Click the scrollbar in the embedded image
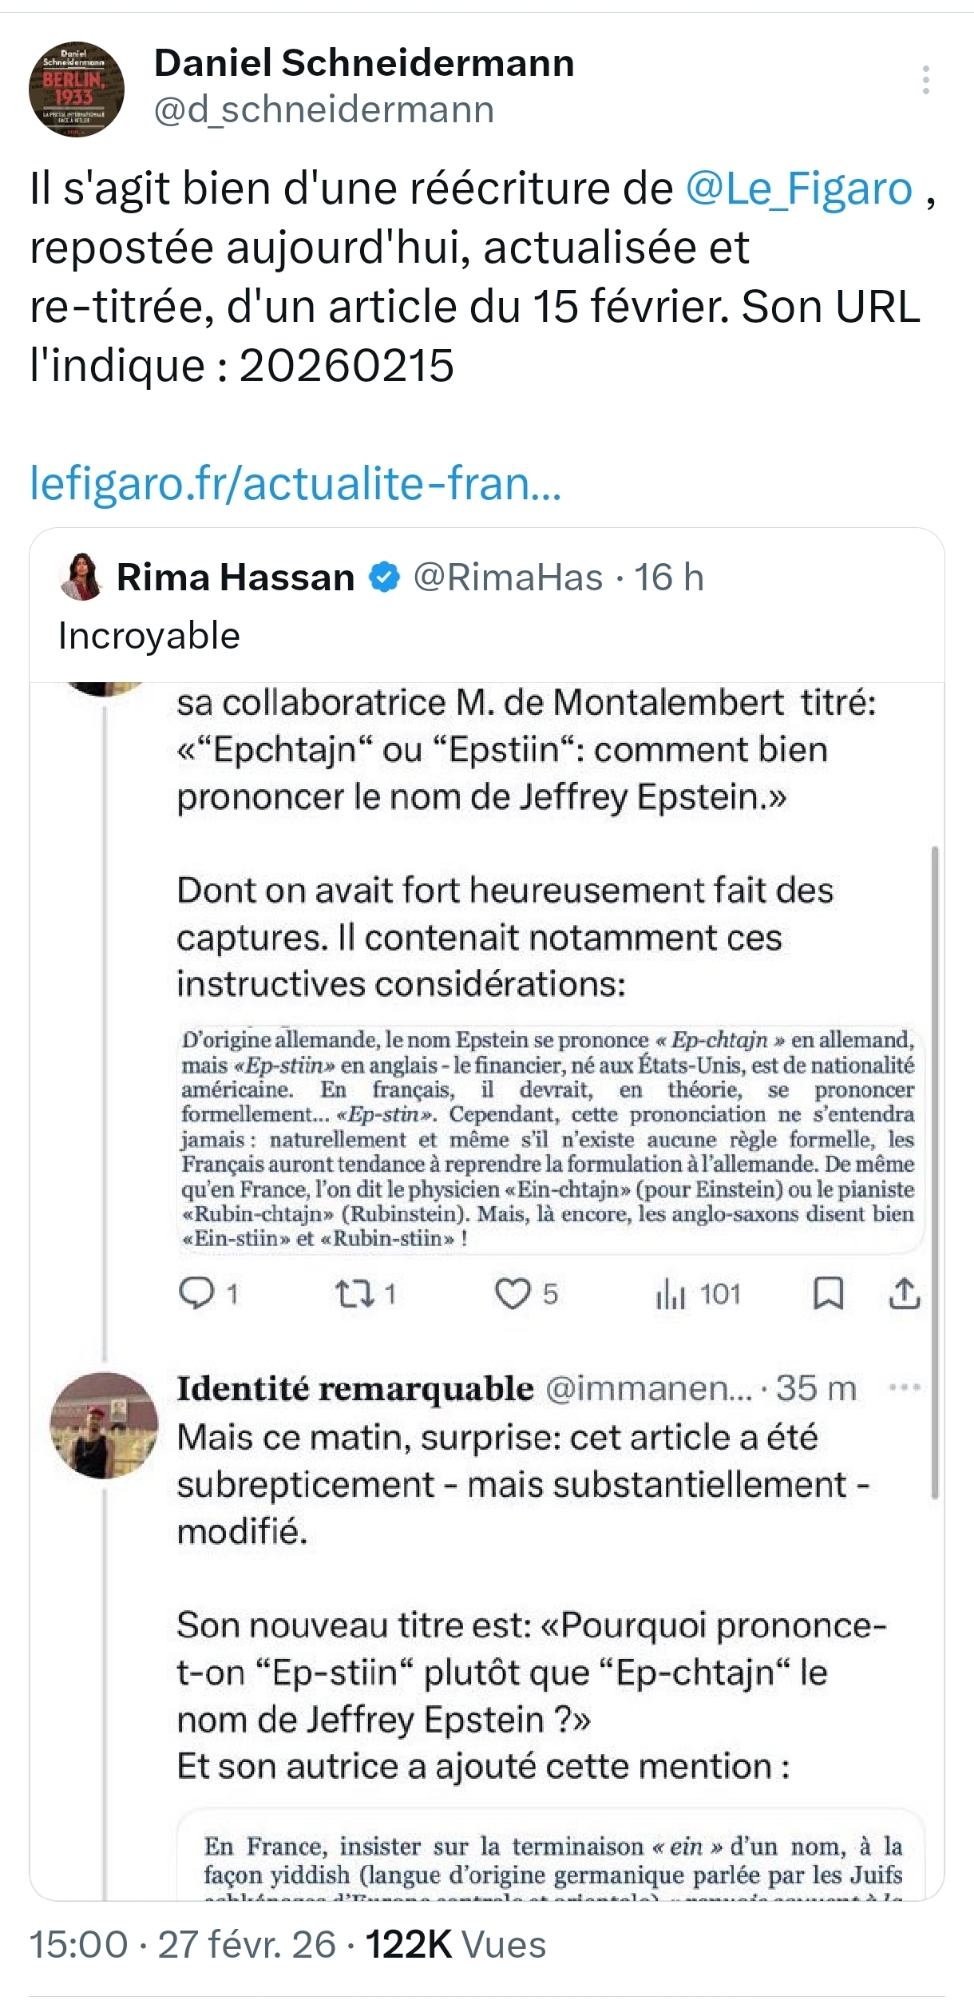Screen dimensions: 974x2000 [935, 1170]
